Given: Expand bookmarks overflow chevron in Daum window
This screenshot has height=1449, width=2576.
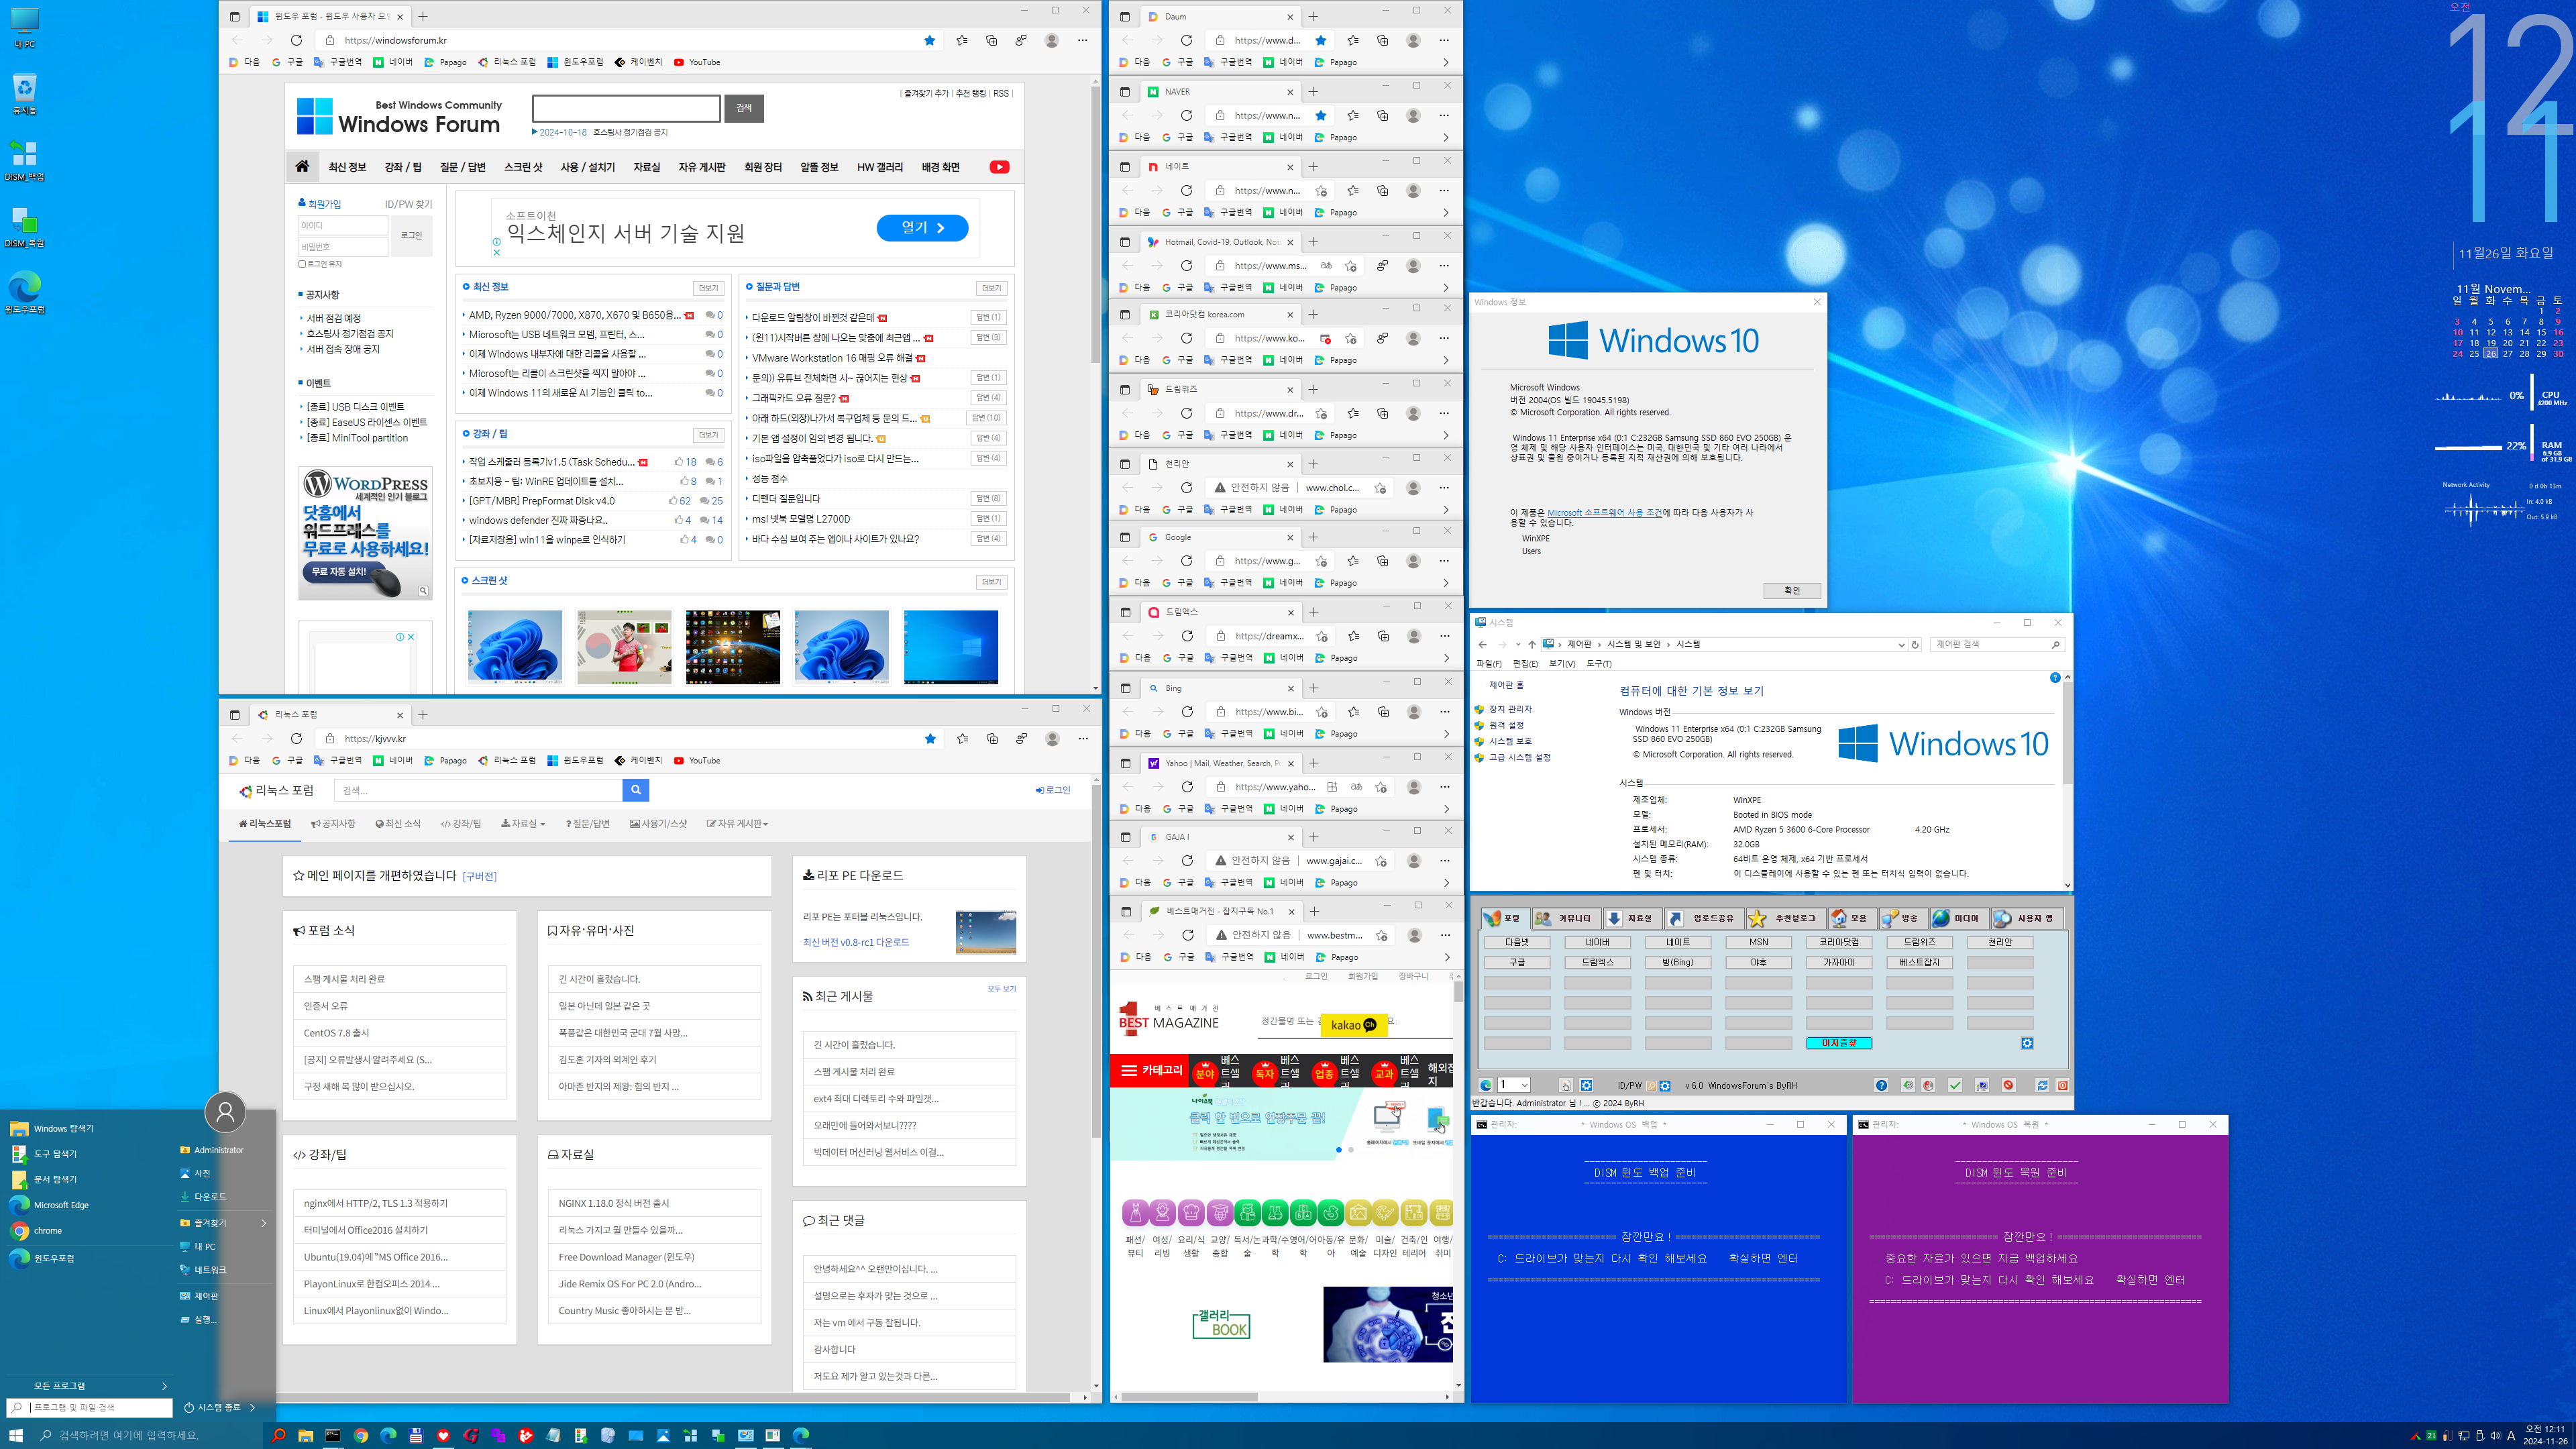Looking at the screenshot, I should (1446, 62).
